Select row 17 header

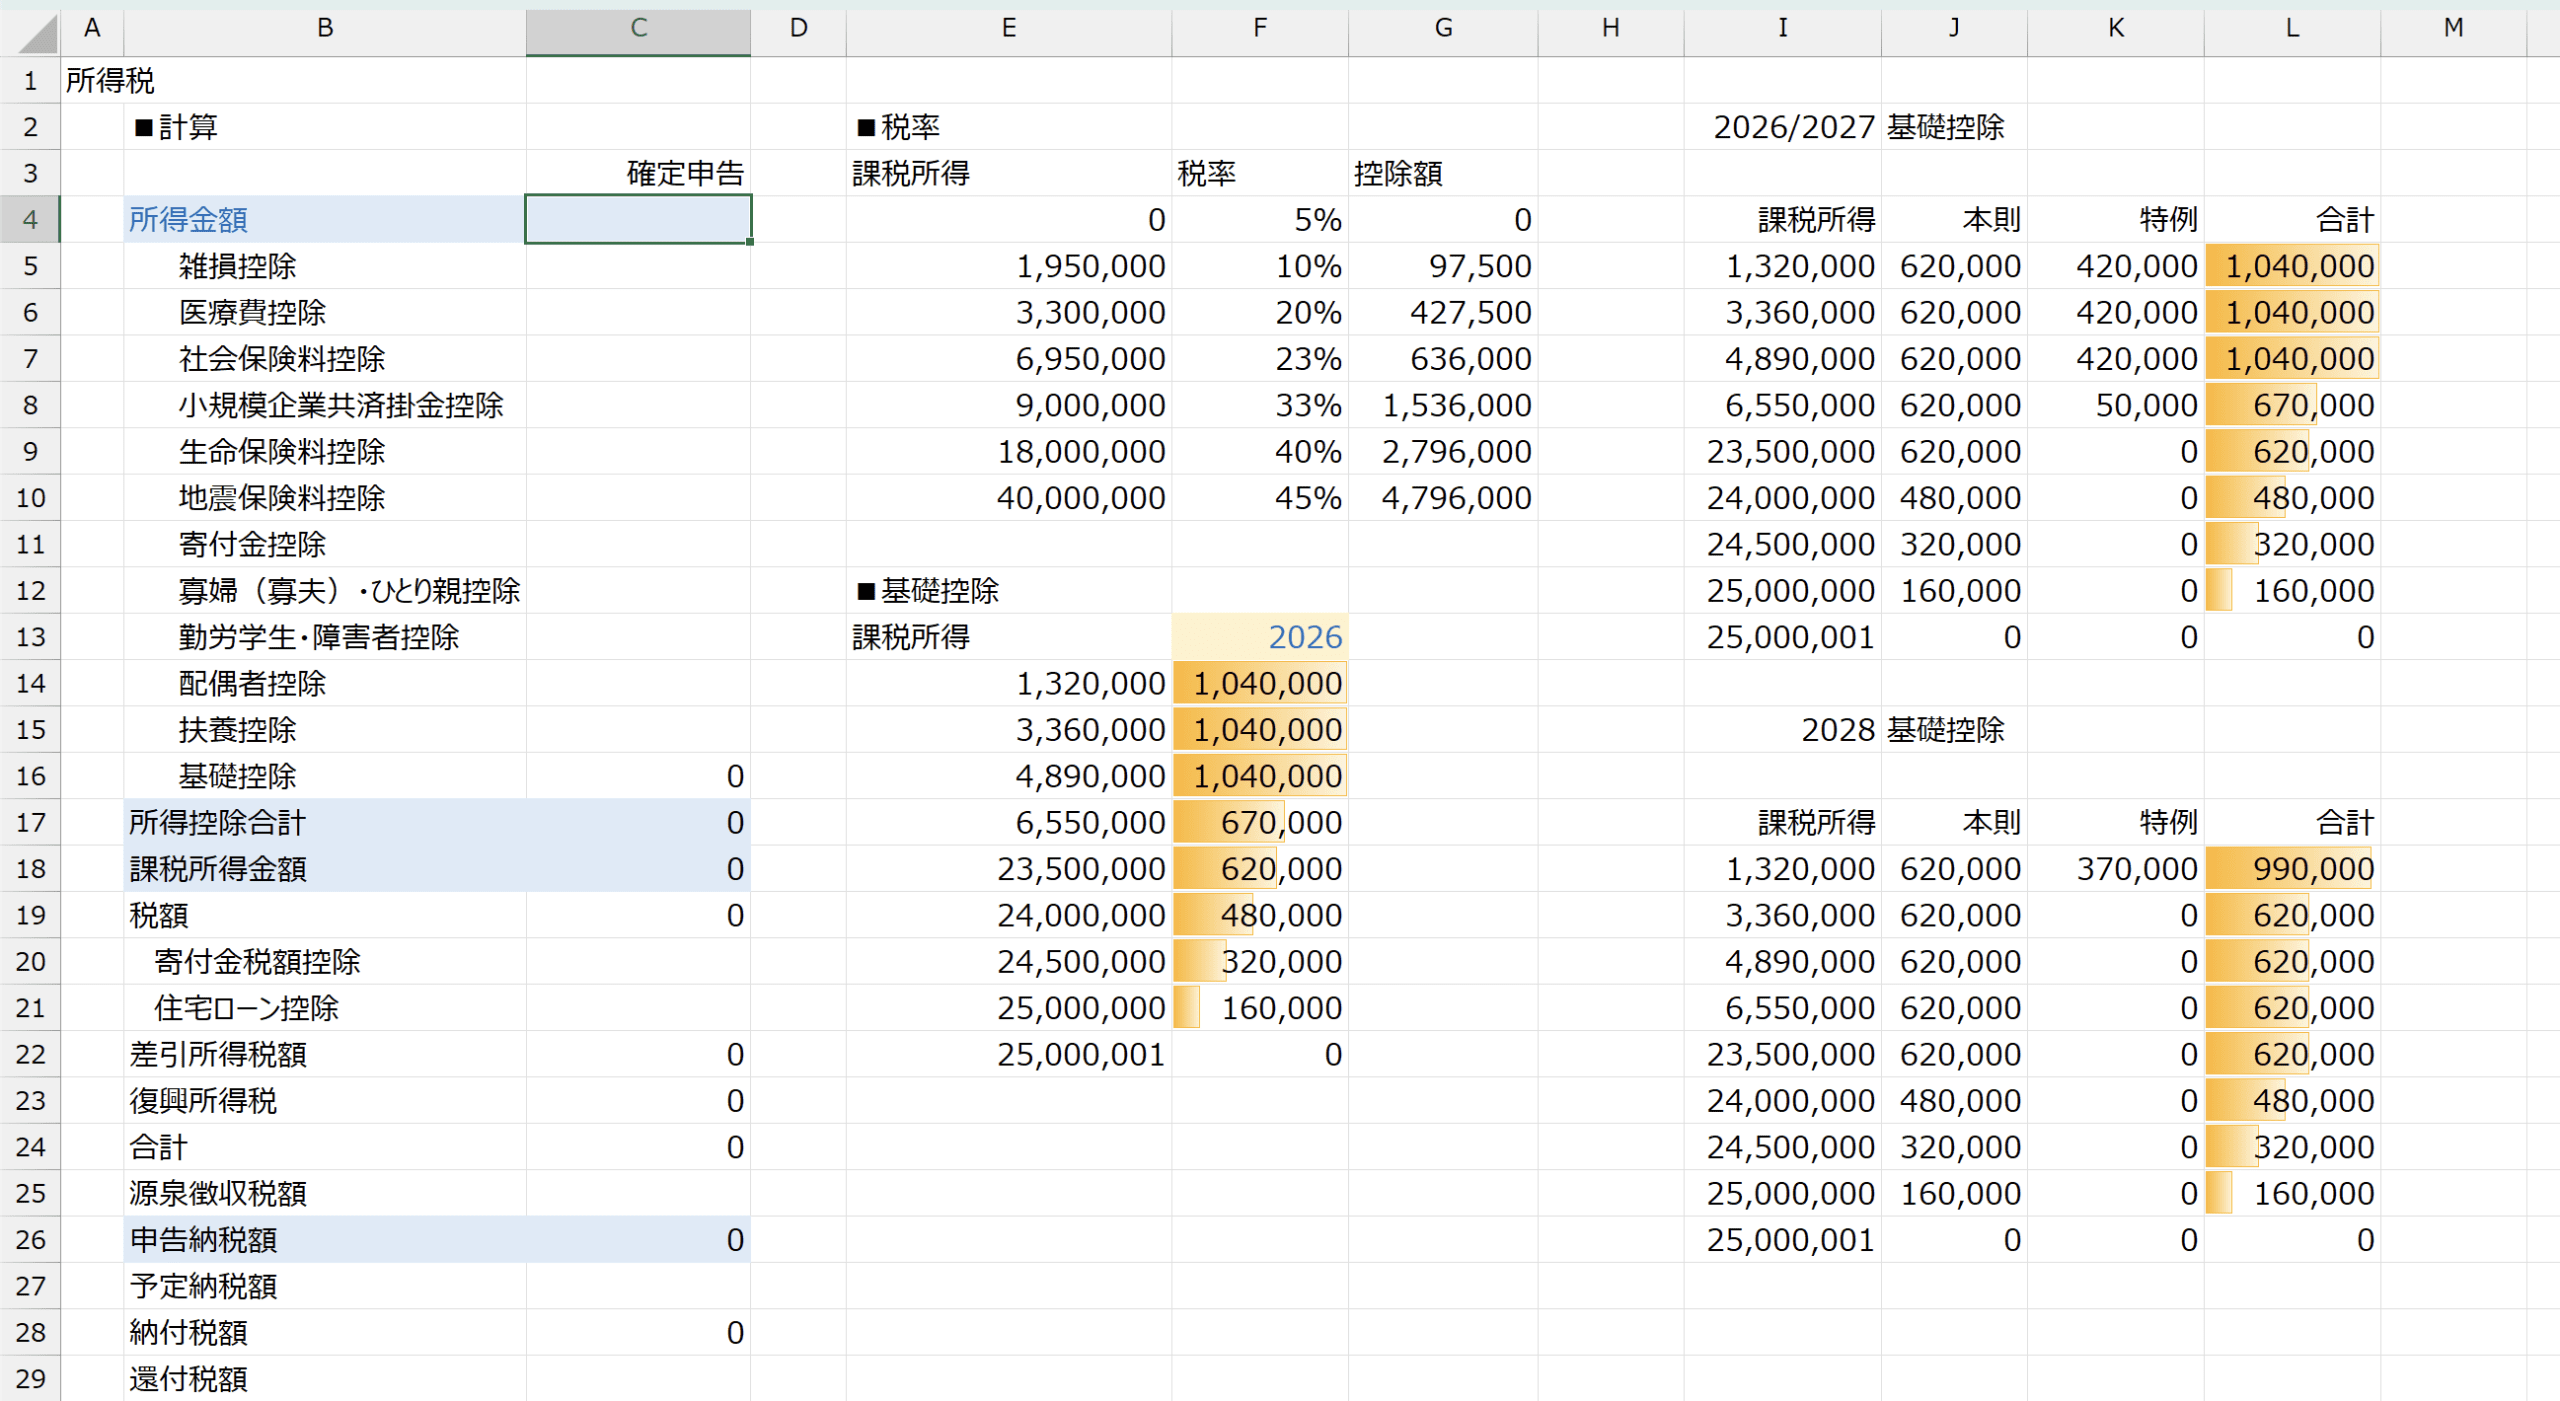(x=30, y=823)
